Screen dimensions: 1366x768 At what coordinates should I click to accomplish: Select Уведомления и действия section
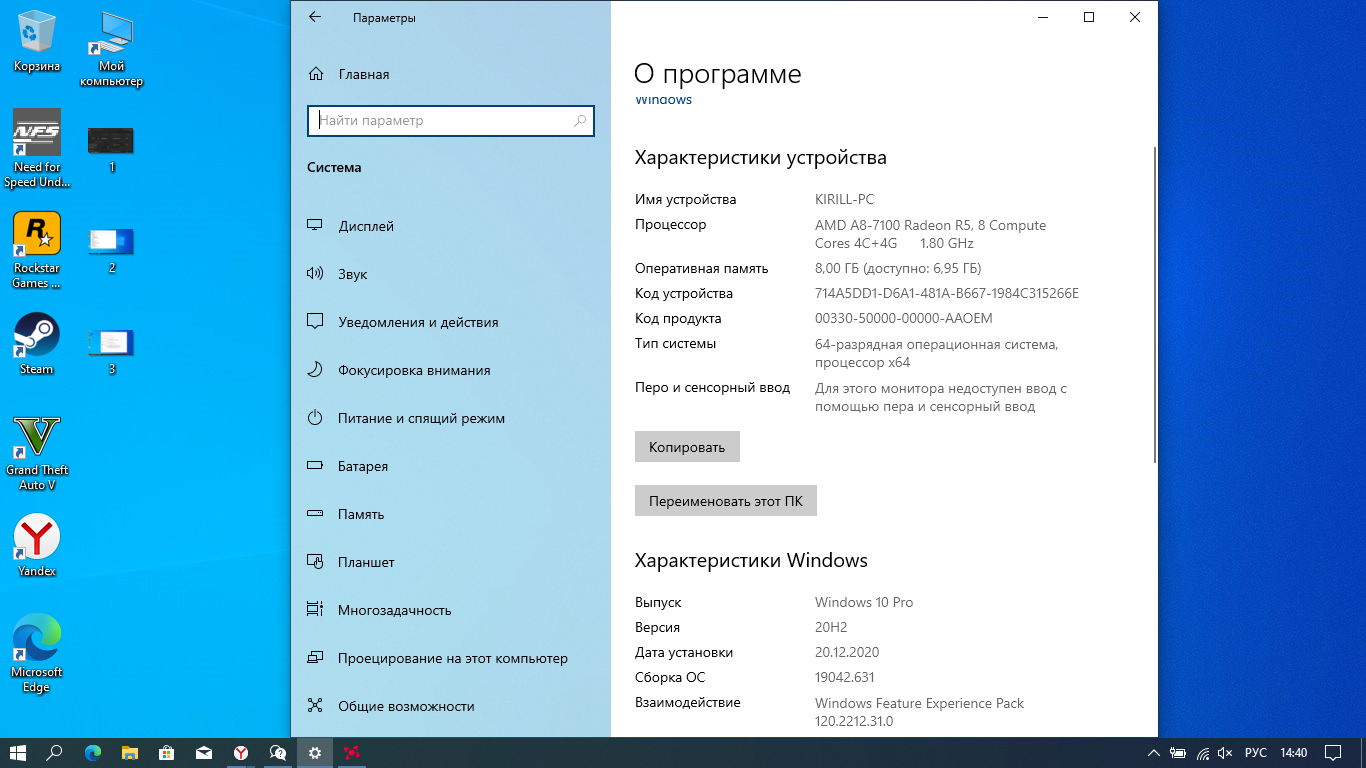450,322
